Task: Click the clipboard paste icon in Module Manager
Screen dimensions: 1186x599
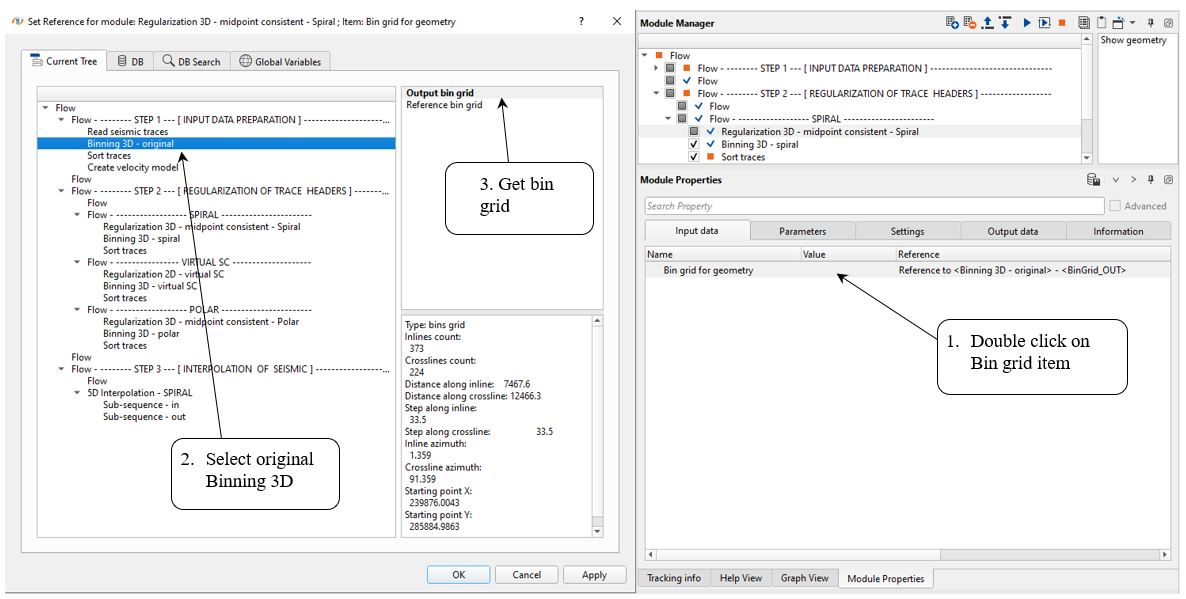Action: 1100,23
